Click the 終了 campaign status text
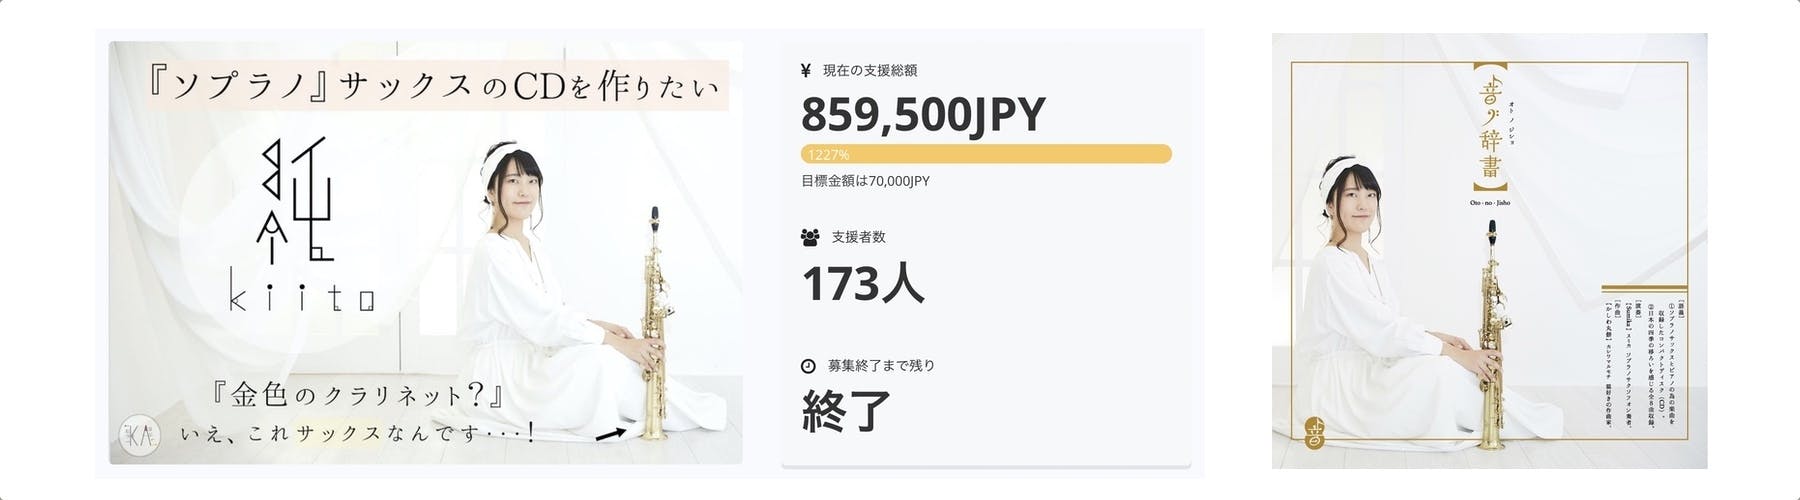Screen dimensions: 1800x500 click(846, 411)
